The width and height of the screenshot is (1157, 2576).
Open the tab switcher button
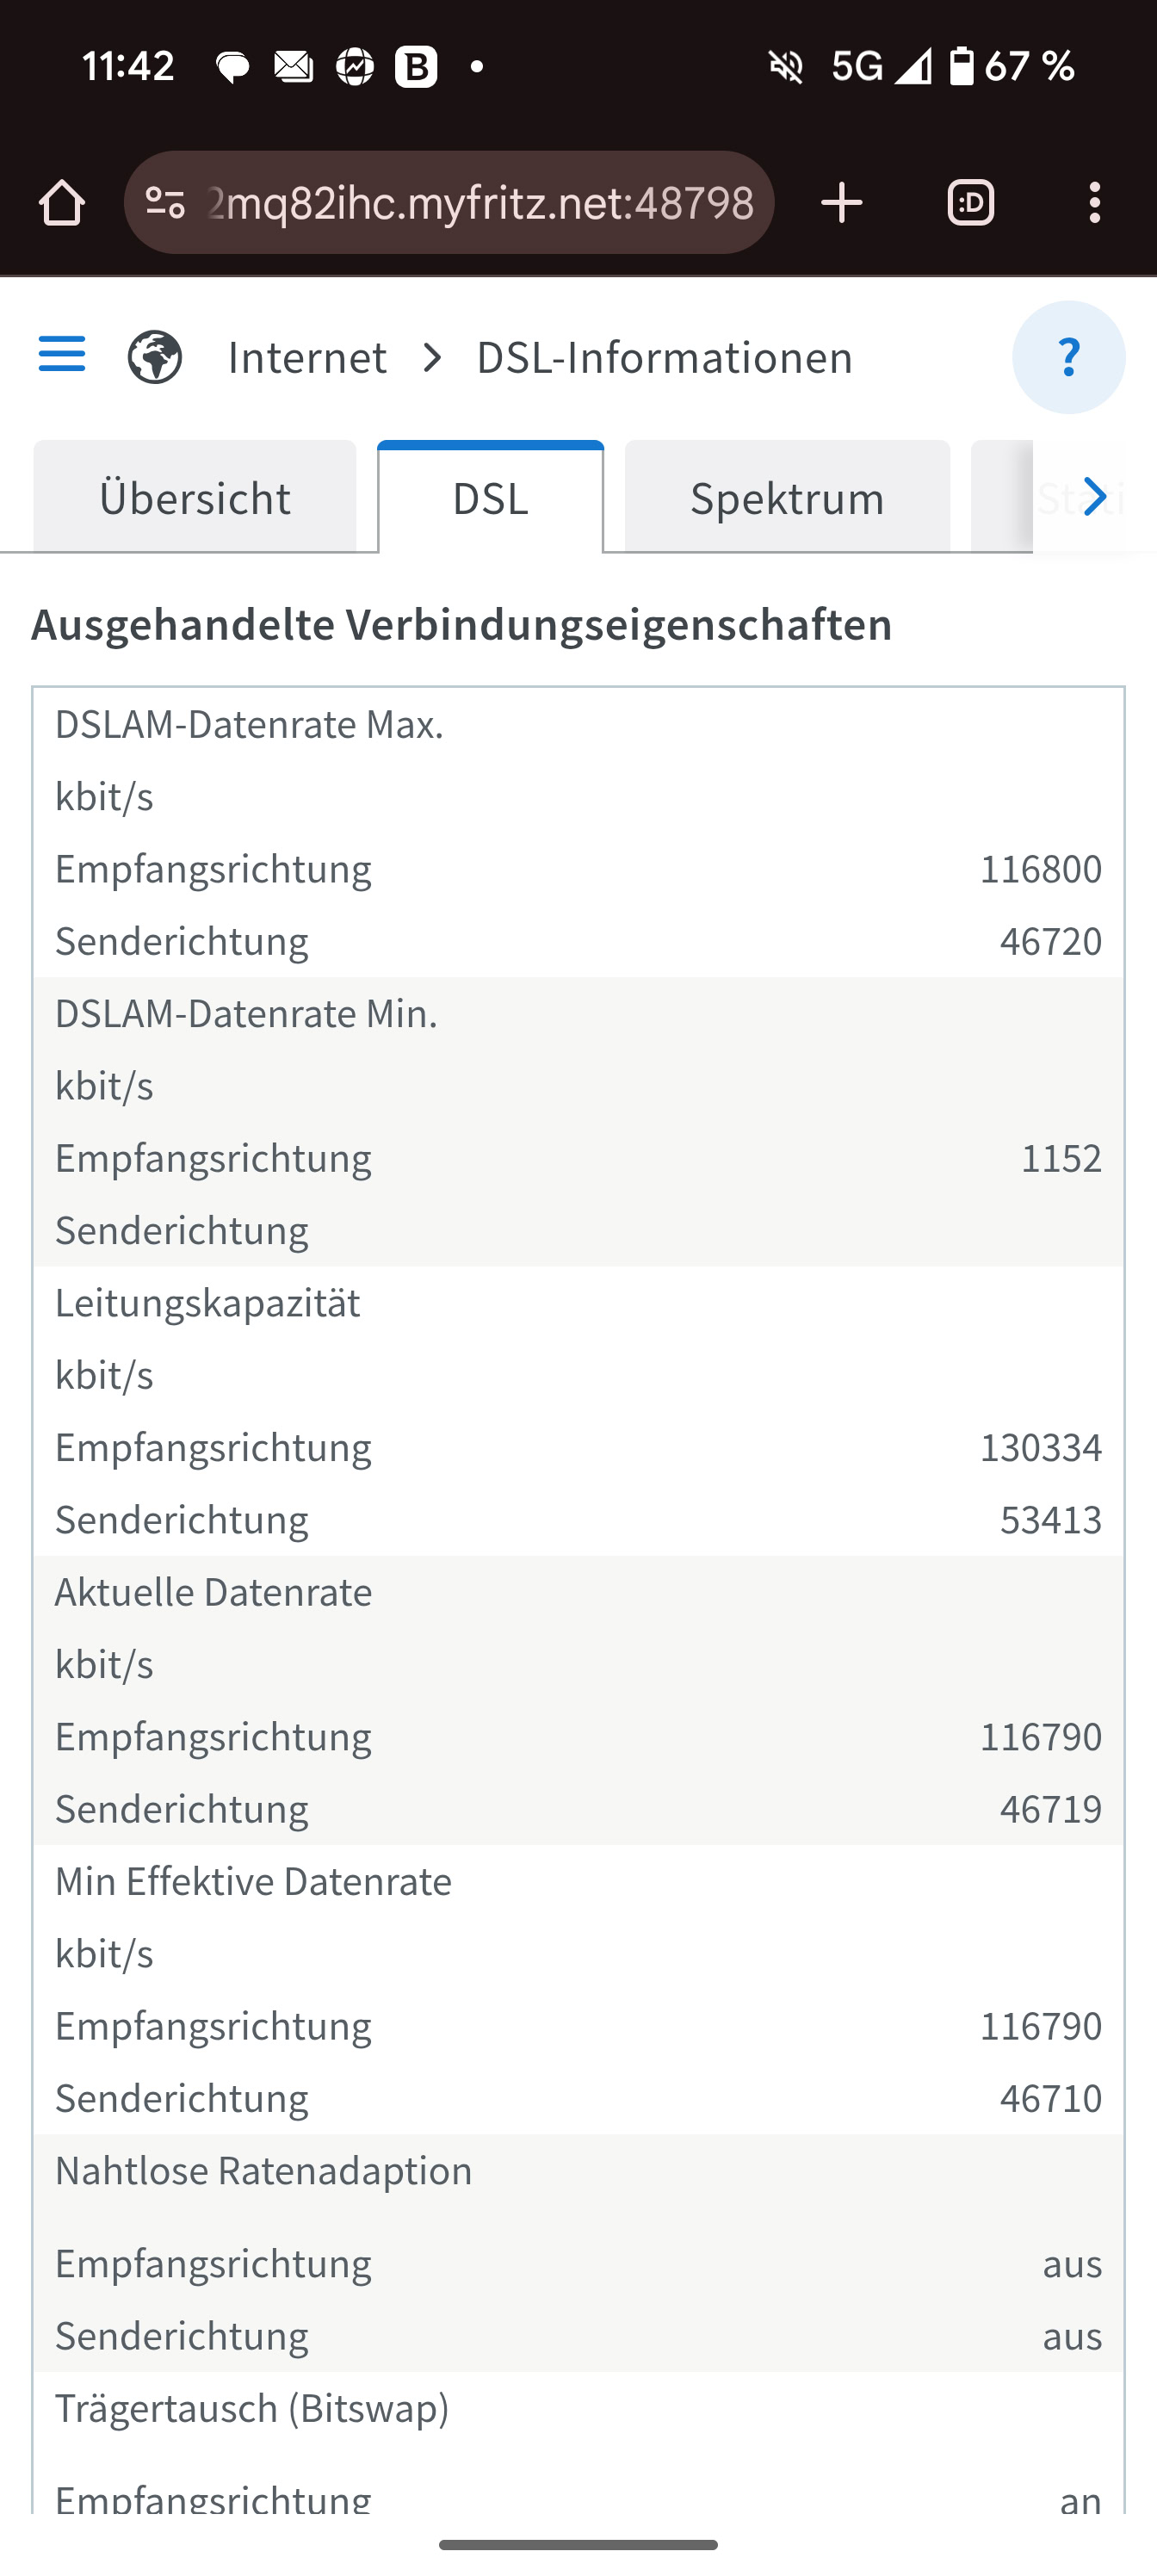970,203
